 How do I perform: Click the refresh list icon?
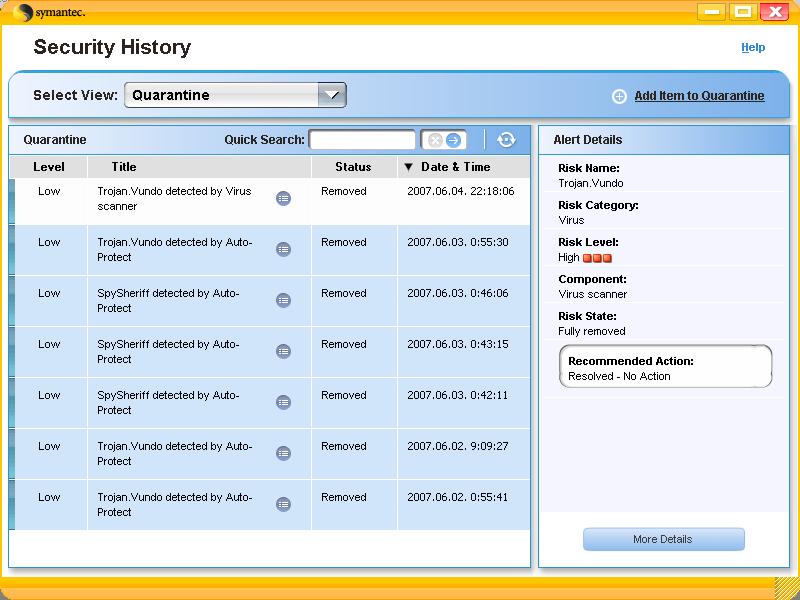pos(506,140)
